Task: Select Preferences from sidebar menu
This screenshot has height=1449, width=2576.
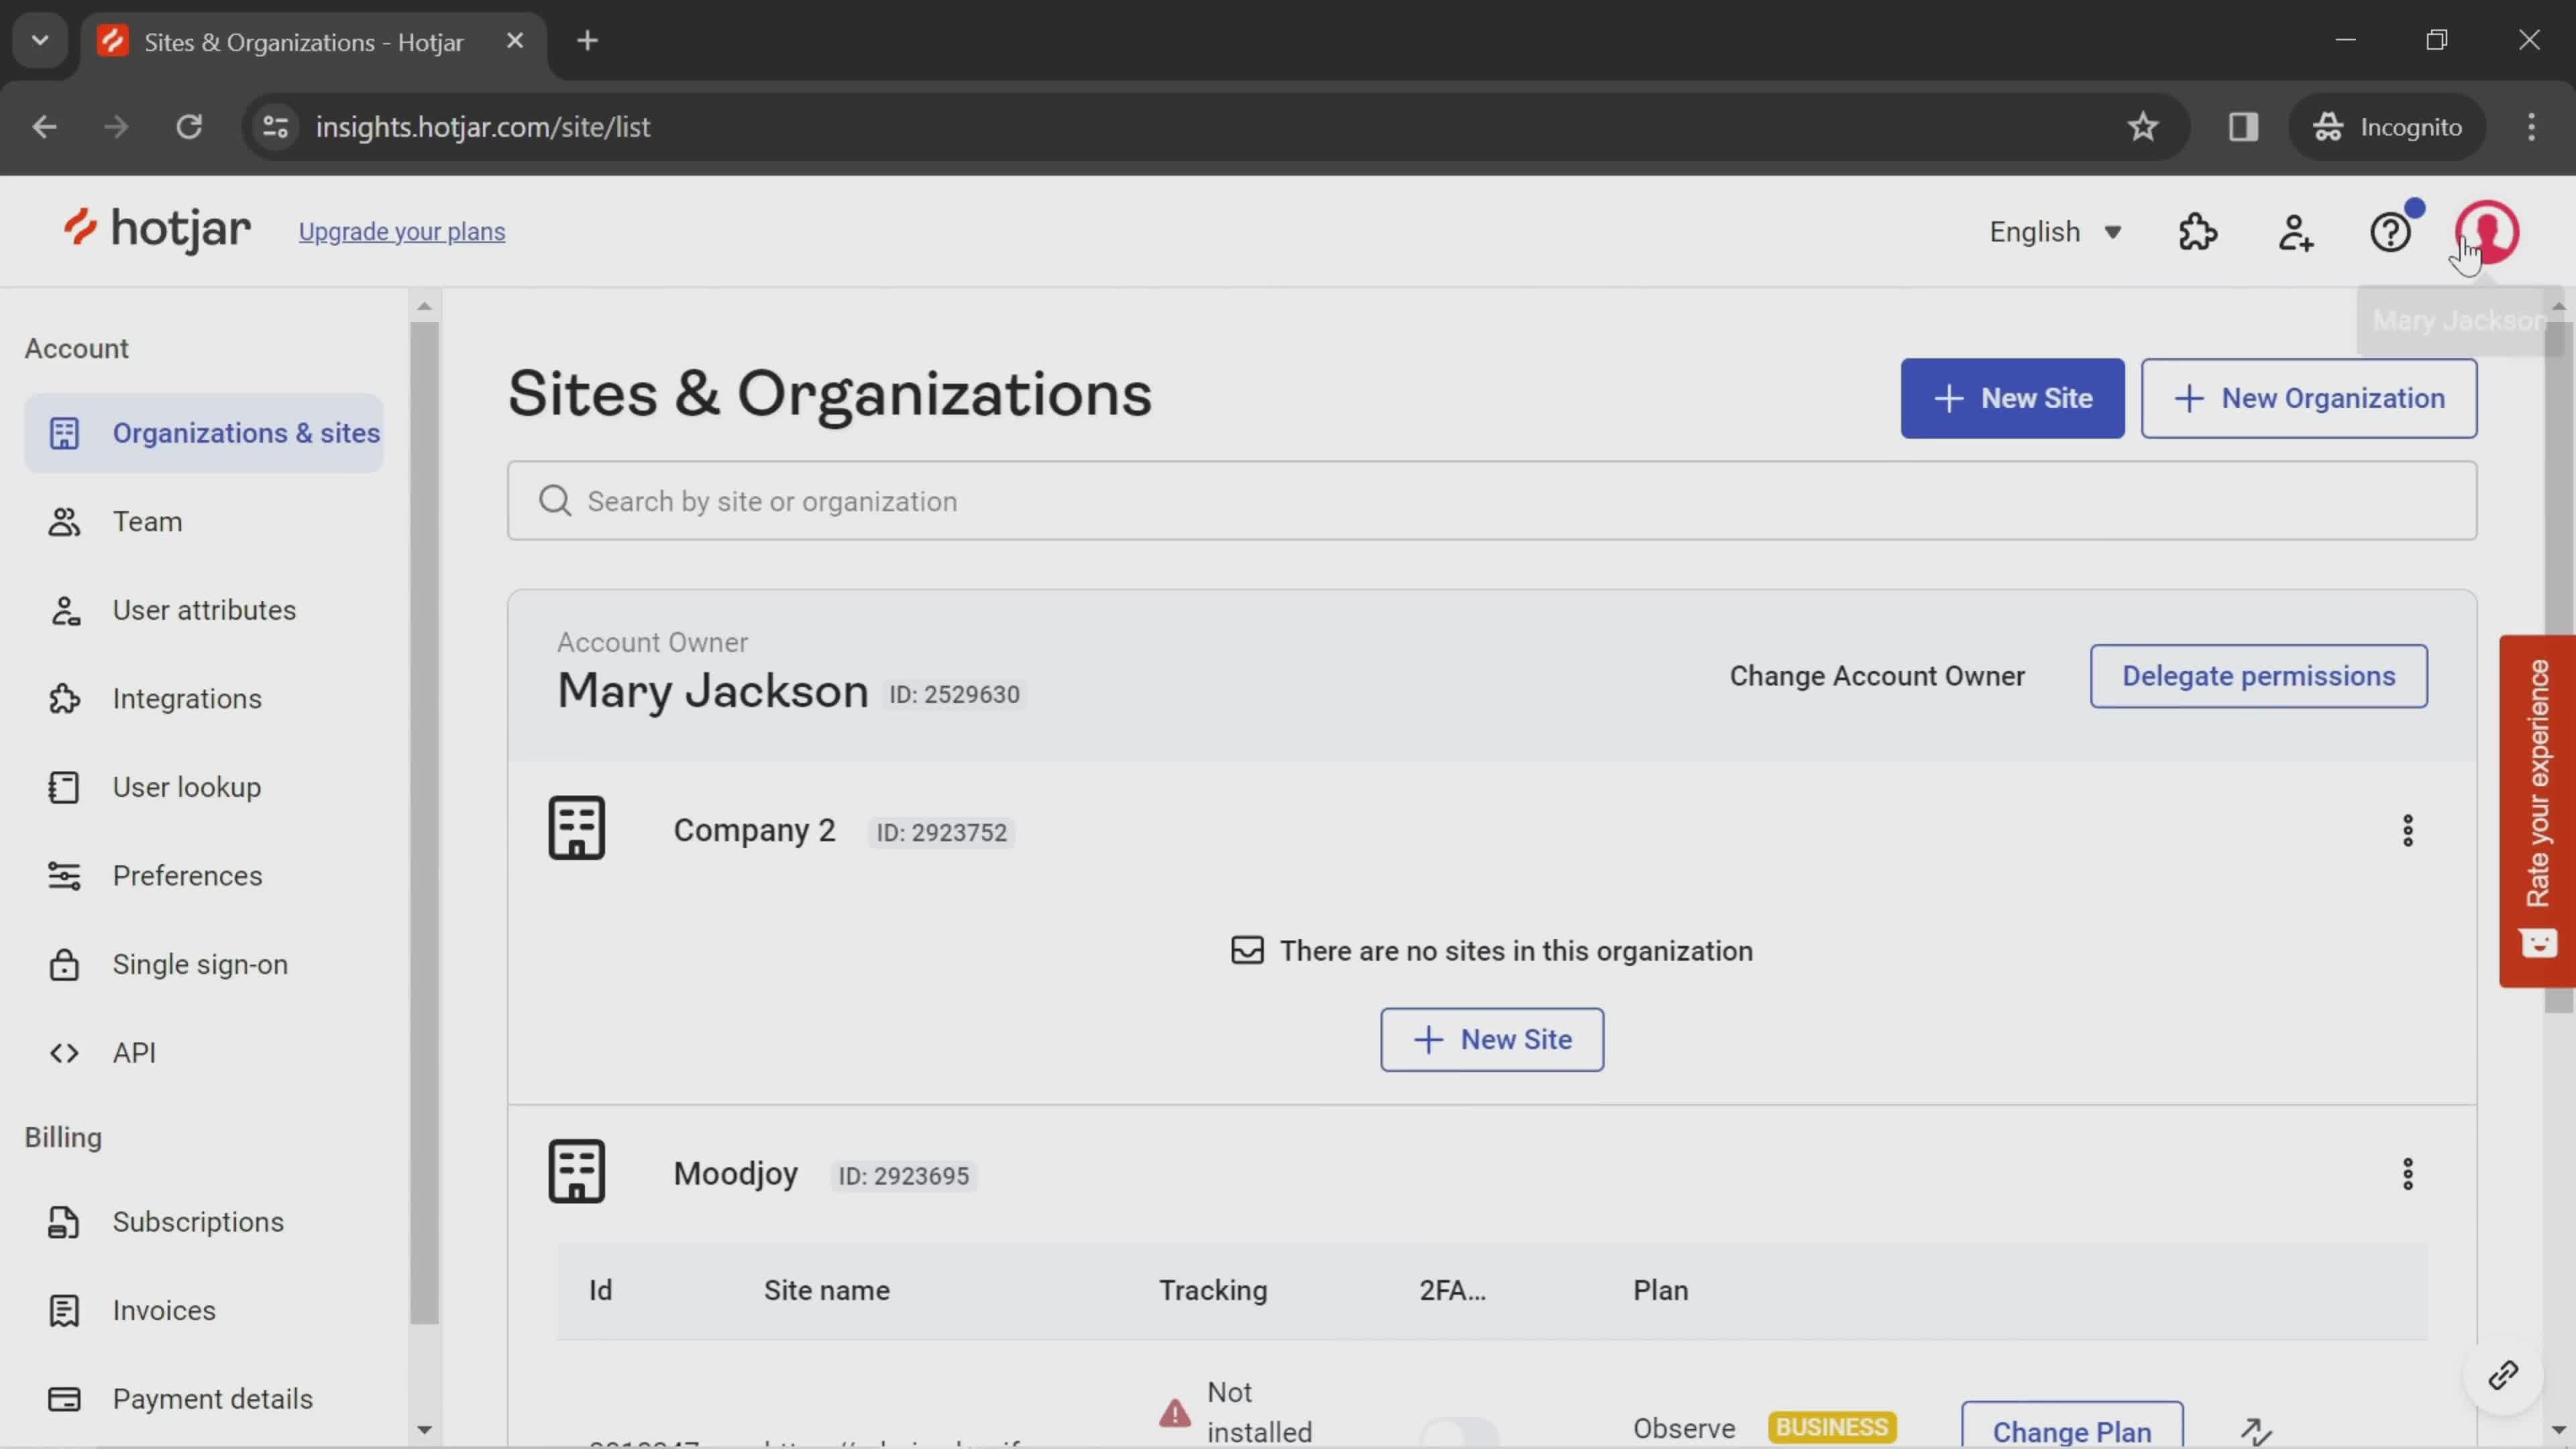Action: 186,874
